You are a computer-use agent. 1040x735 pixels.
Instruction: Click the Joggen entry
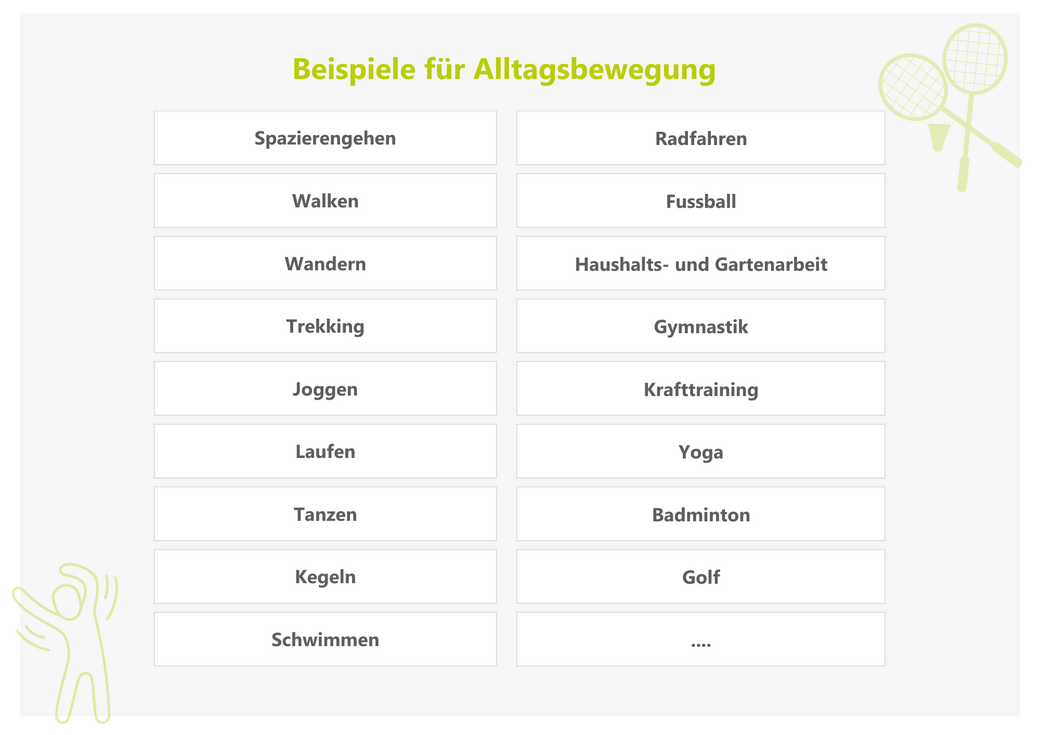tap(325, 389)
